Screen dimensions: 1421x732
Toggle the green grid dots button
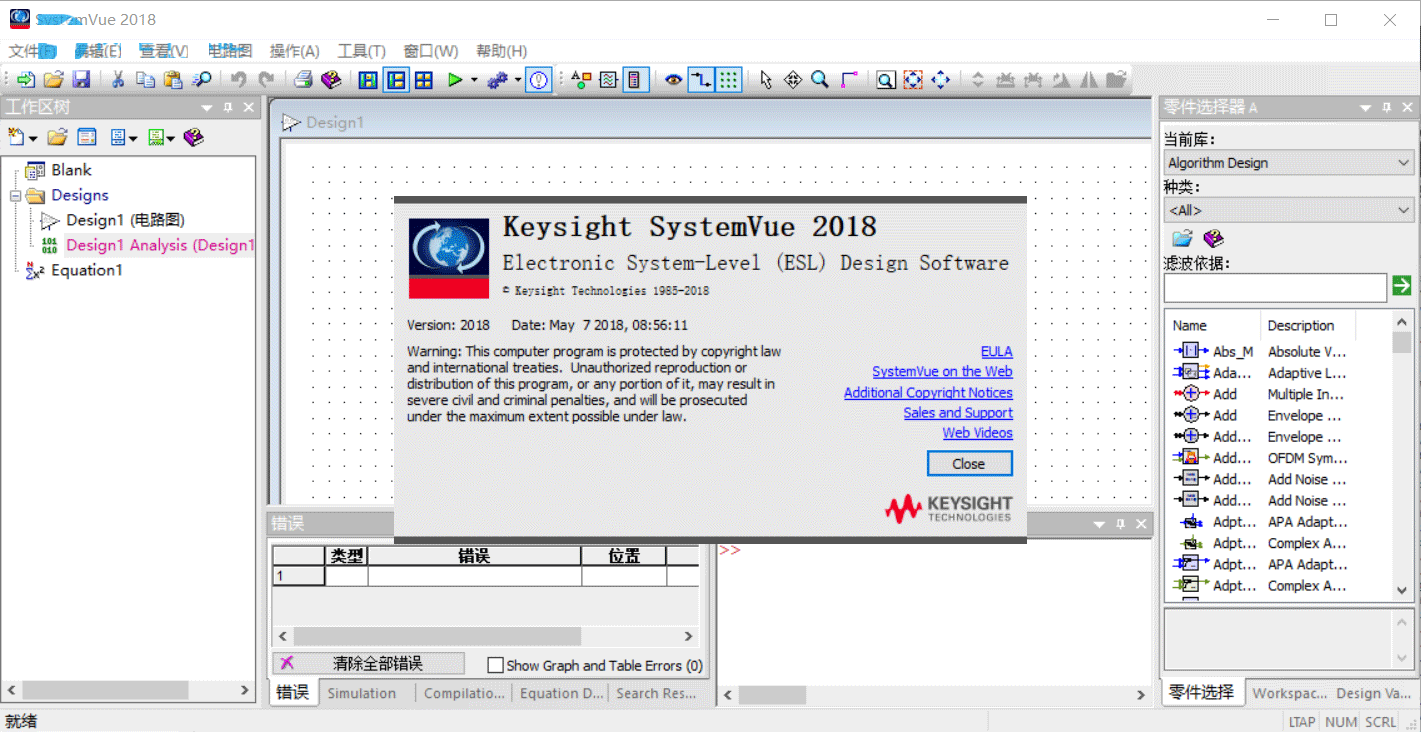pos(729,80)
